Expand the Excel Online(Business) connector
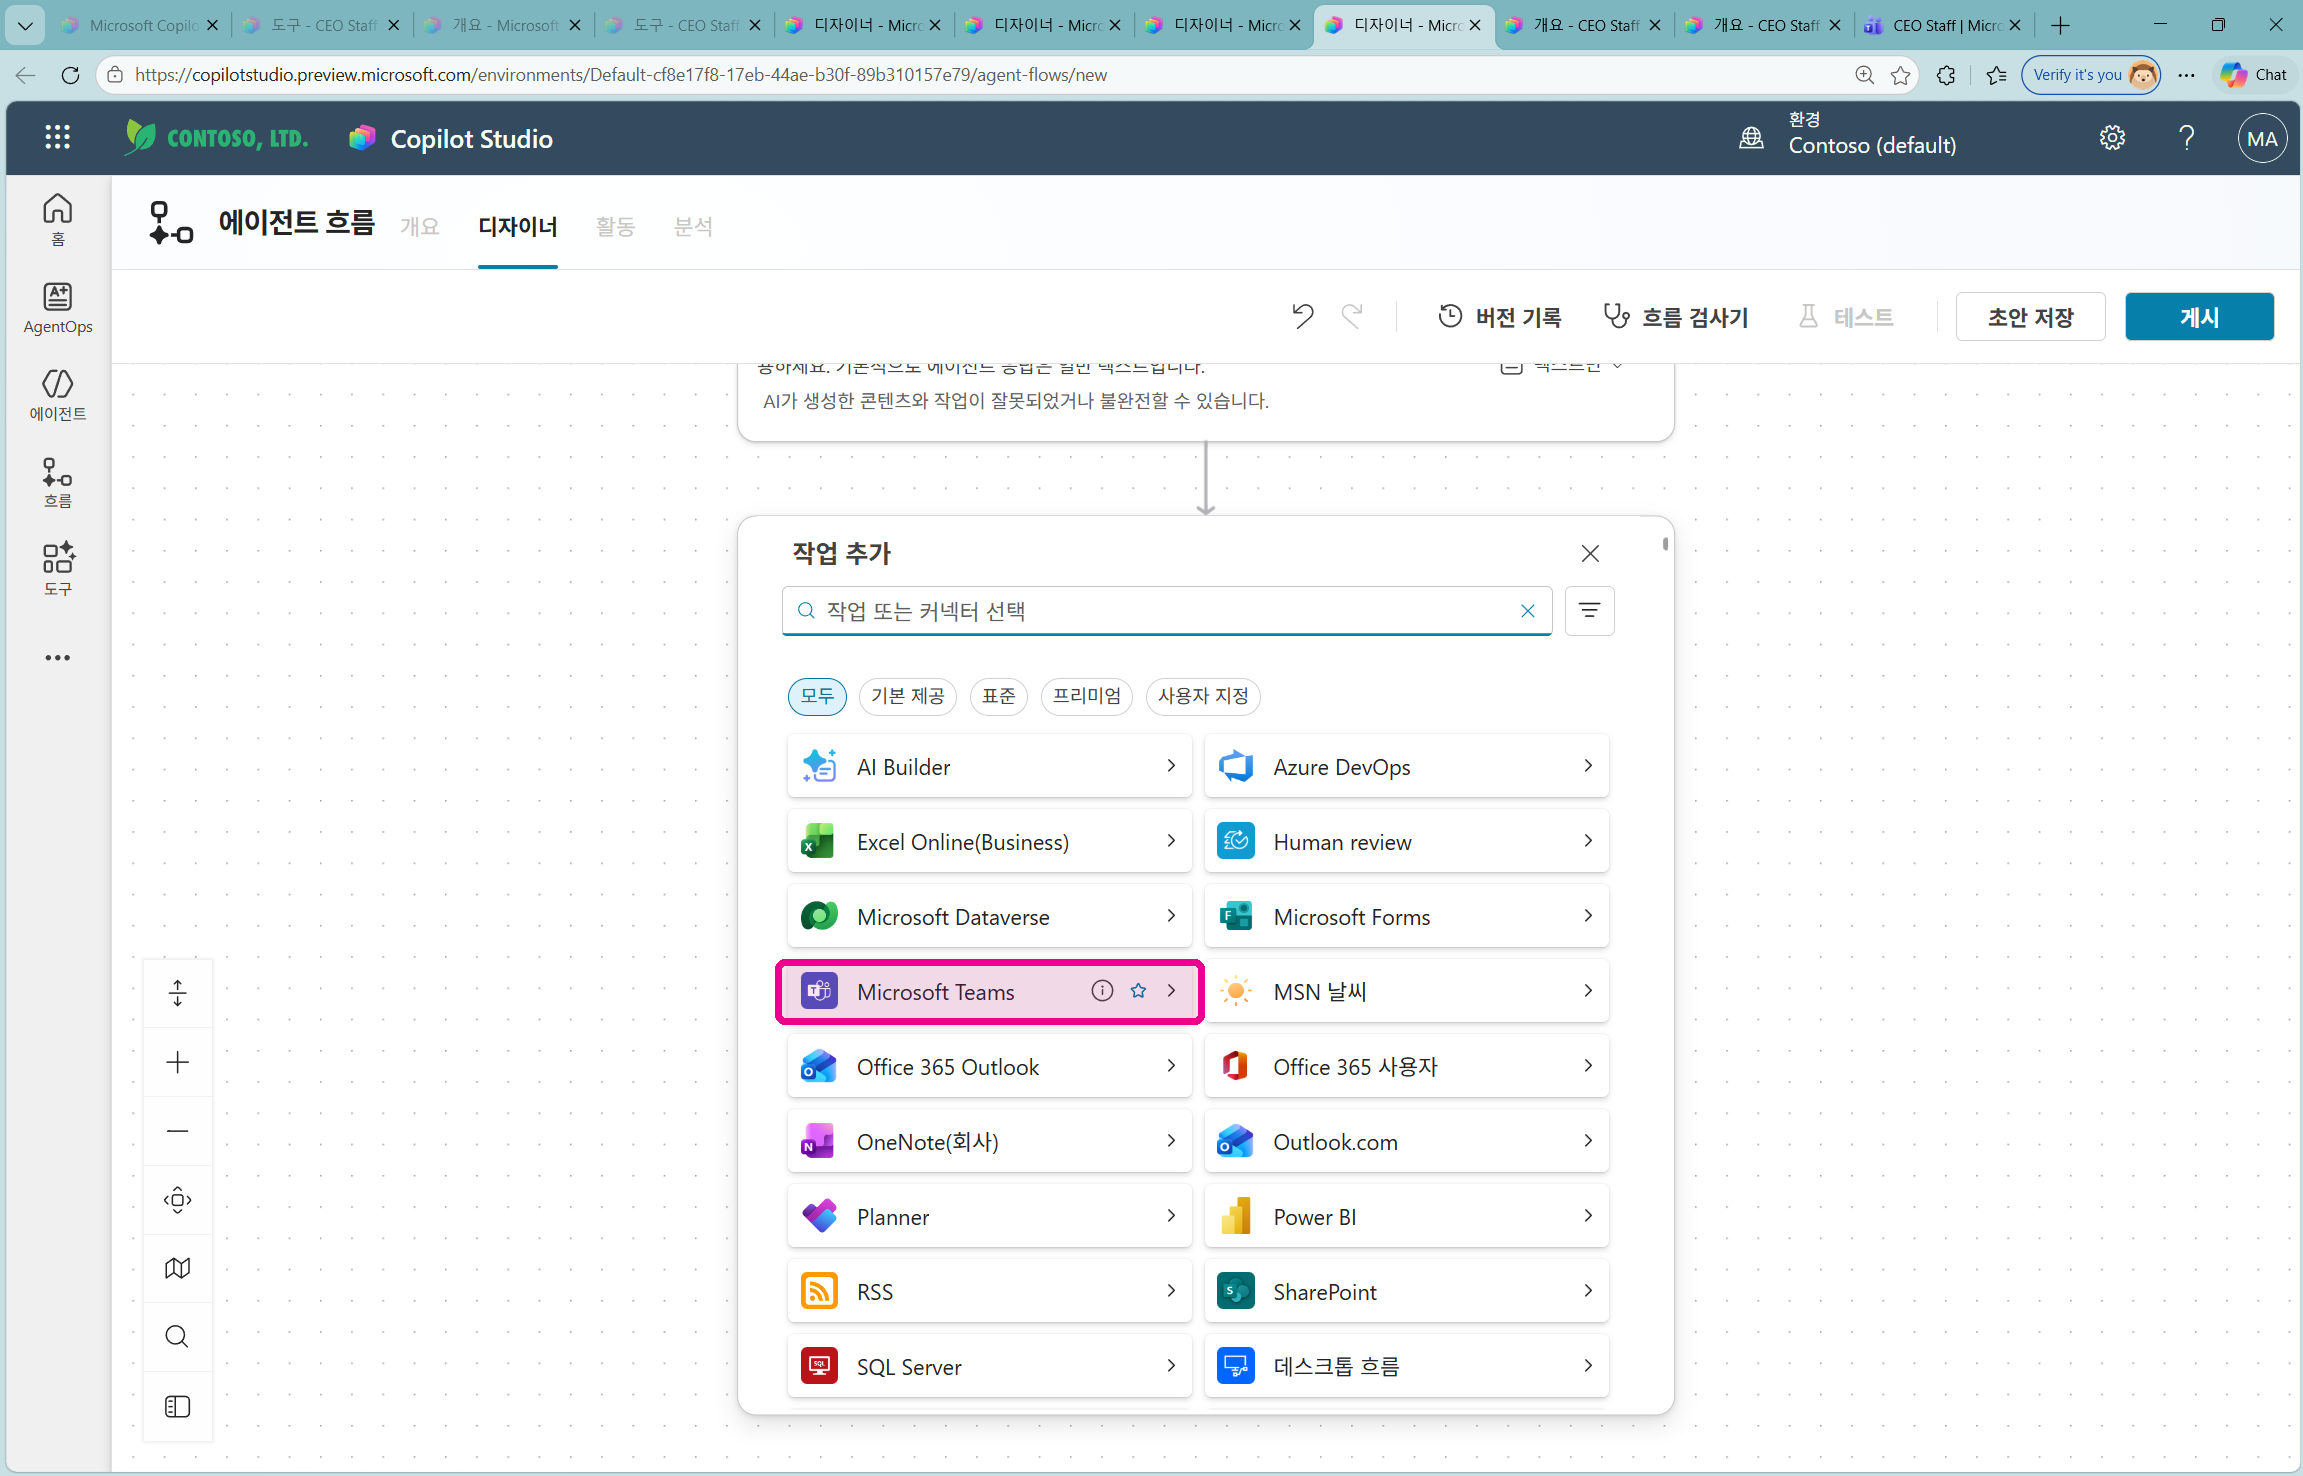Image resolution: width=2303 pixels, height=1476 pixels. tap(990, 841)
